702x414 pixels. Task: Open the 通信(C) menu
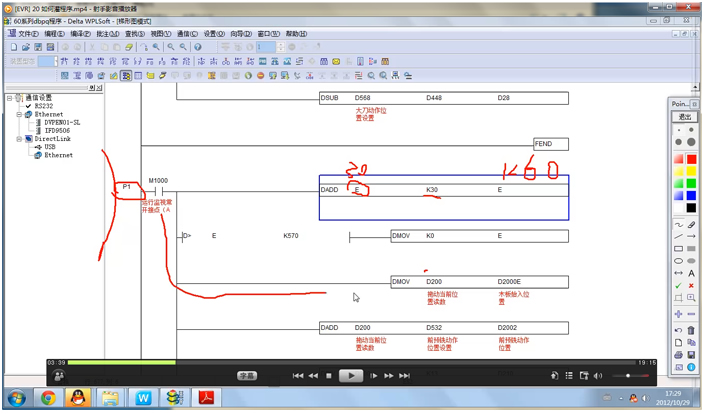pyautogui.click(x=185, y=33)
